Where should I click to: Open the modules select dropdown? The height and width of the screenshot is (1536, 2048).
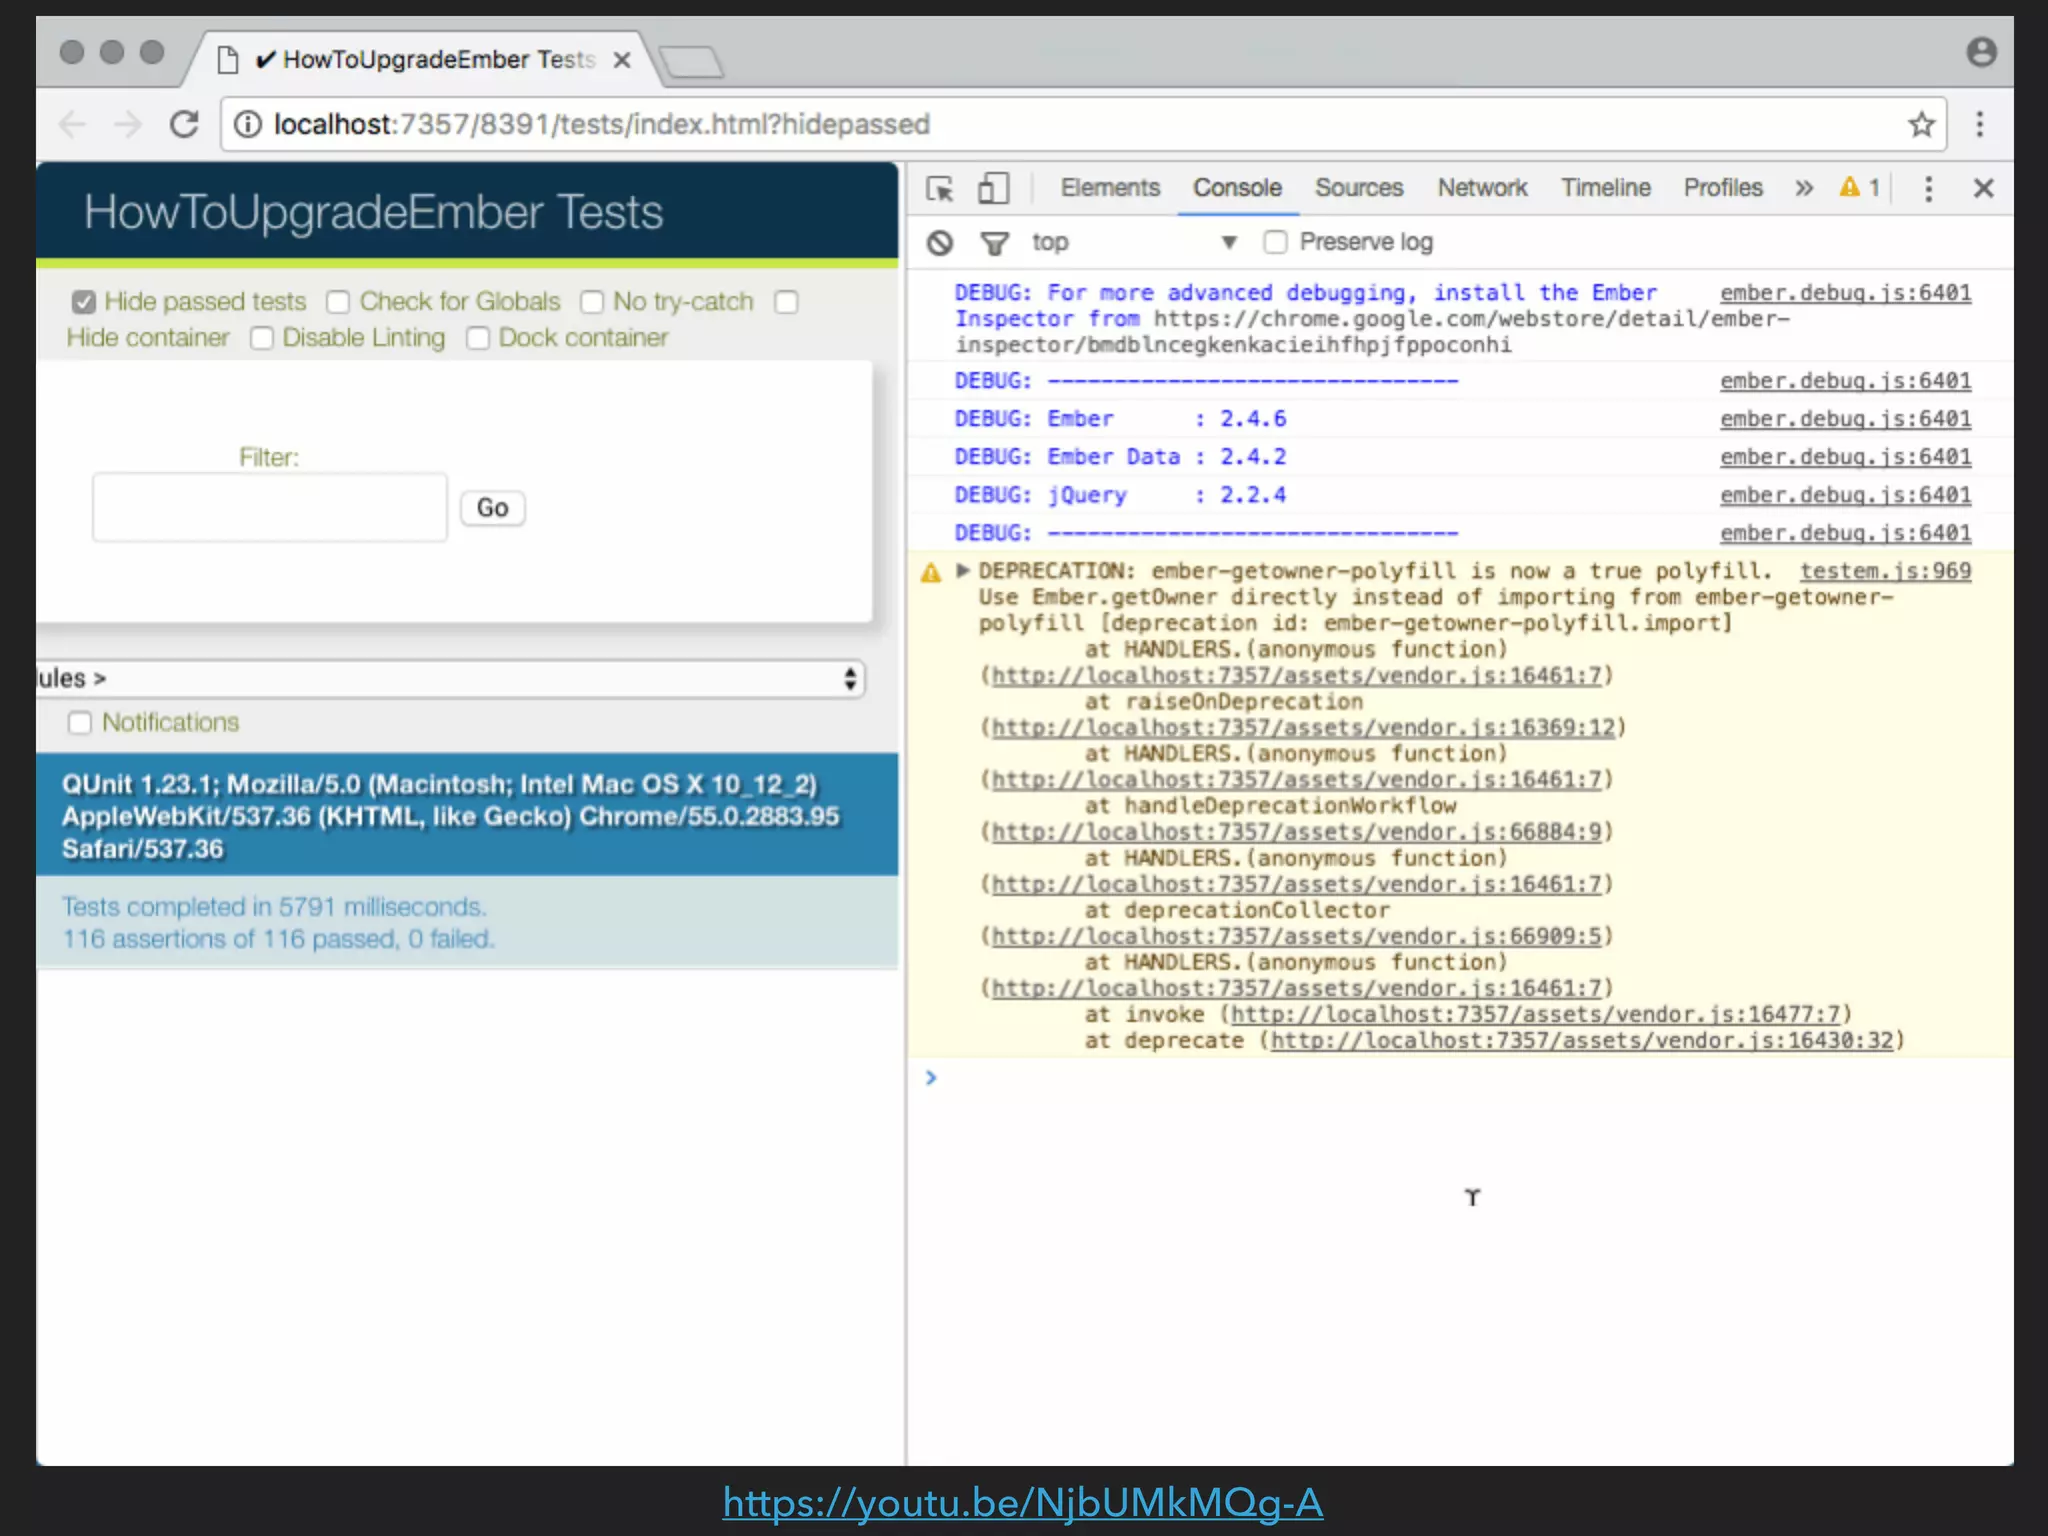pos(450,679)
